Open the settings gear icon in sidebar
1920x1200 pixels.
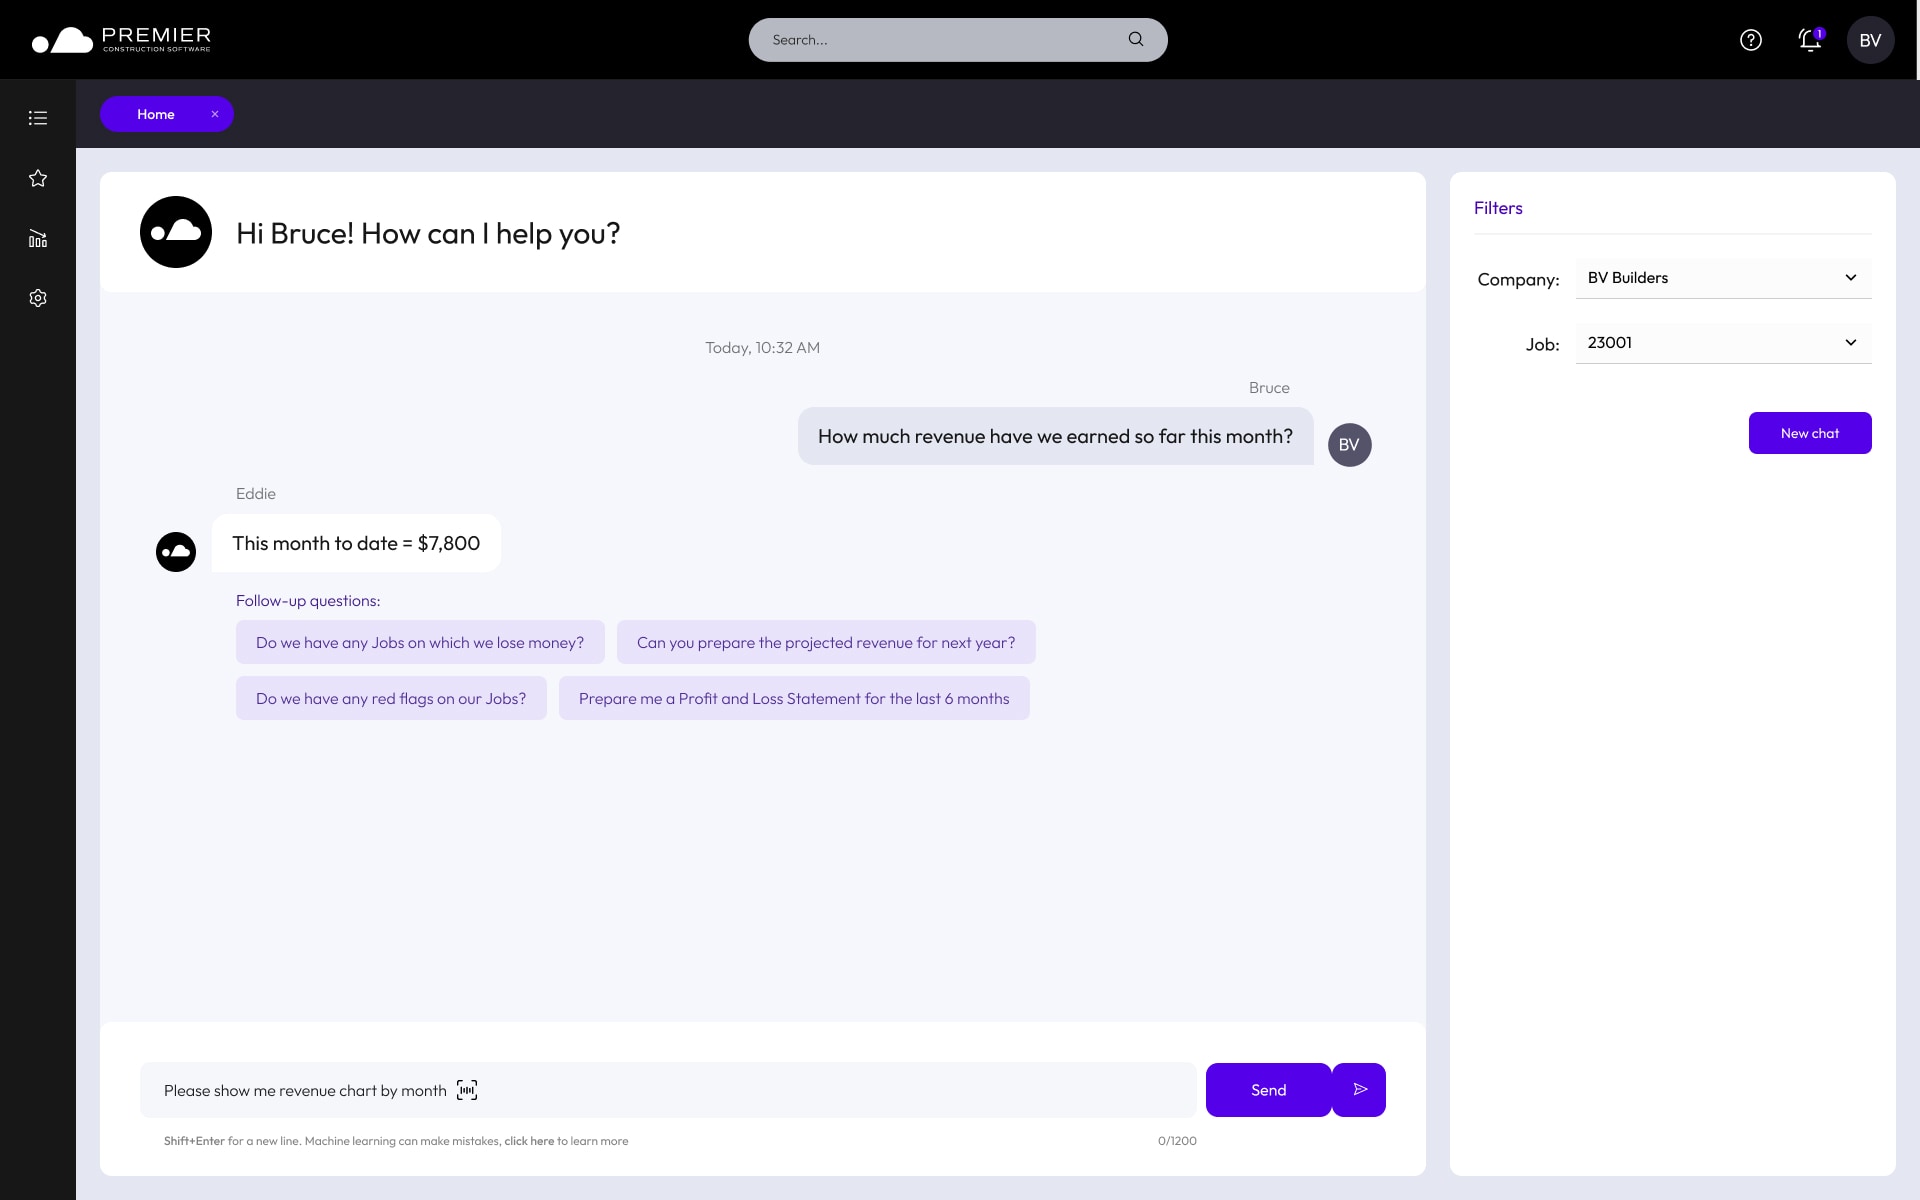[38, 298]
